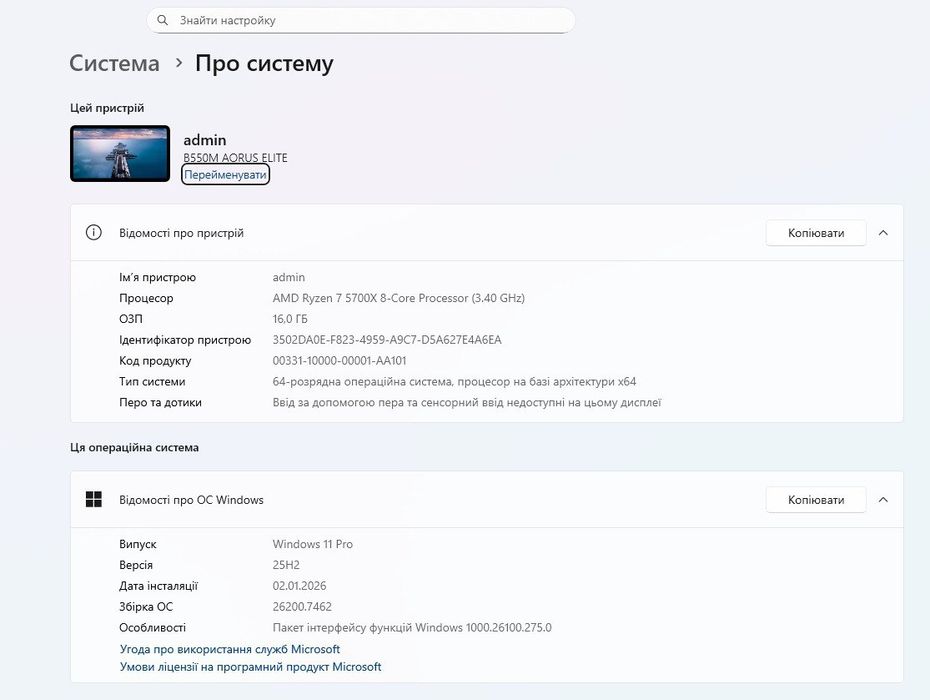Click the Версія label
Screen dimensions: 930x700
[x=136, y=565]
